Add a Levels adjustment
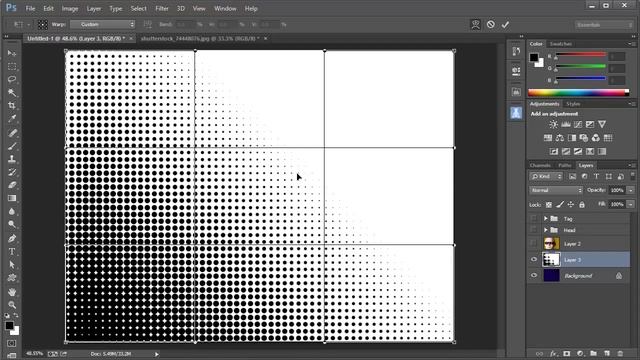640x360 pixels. tap(566, 124)
